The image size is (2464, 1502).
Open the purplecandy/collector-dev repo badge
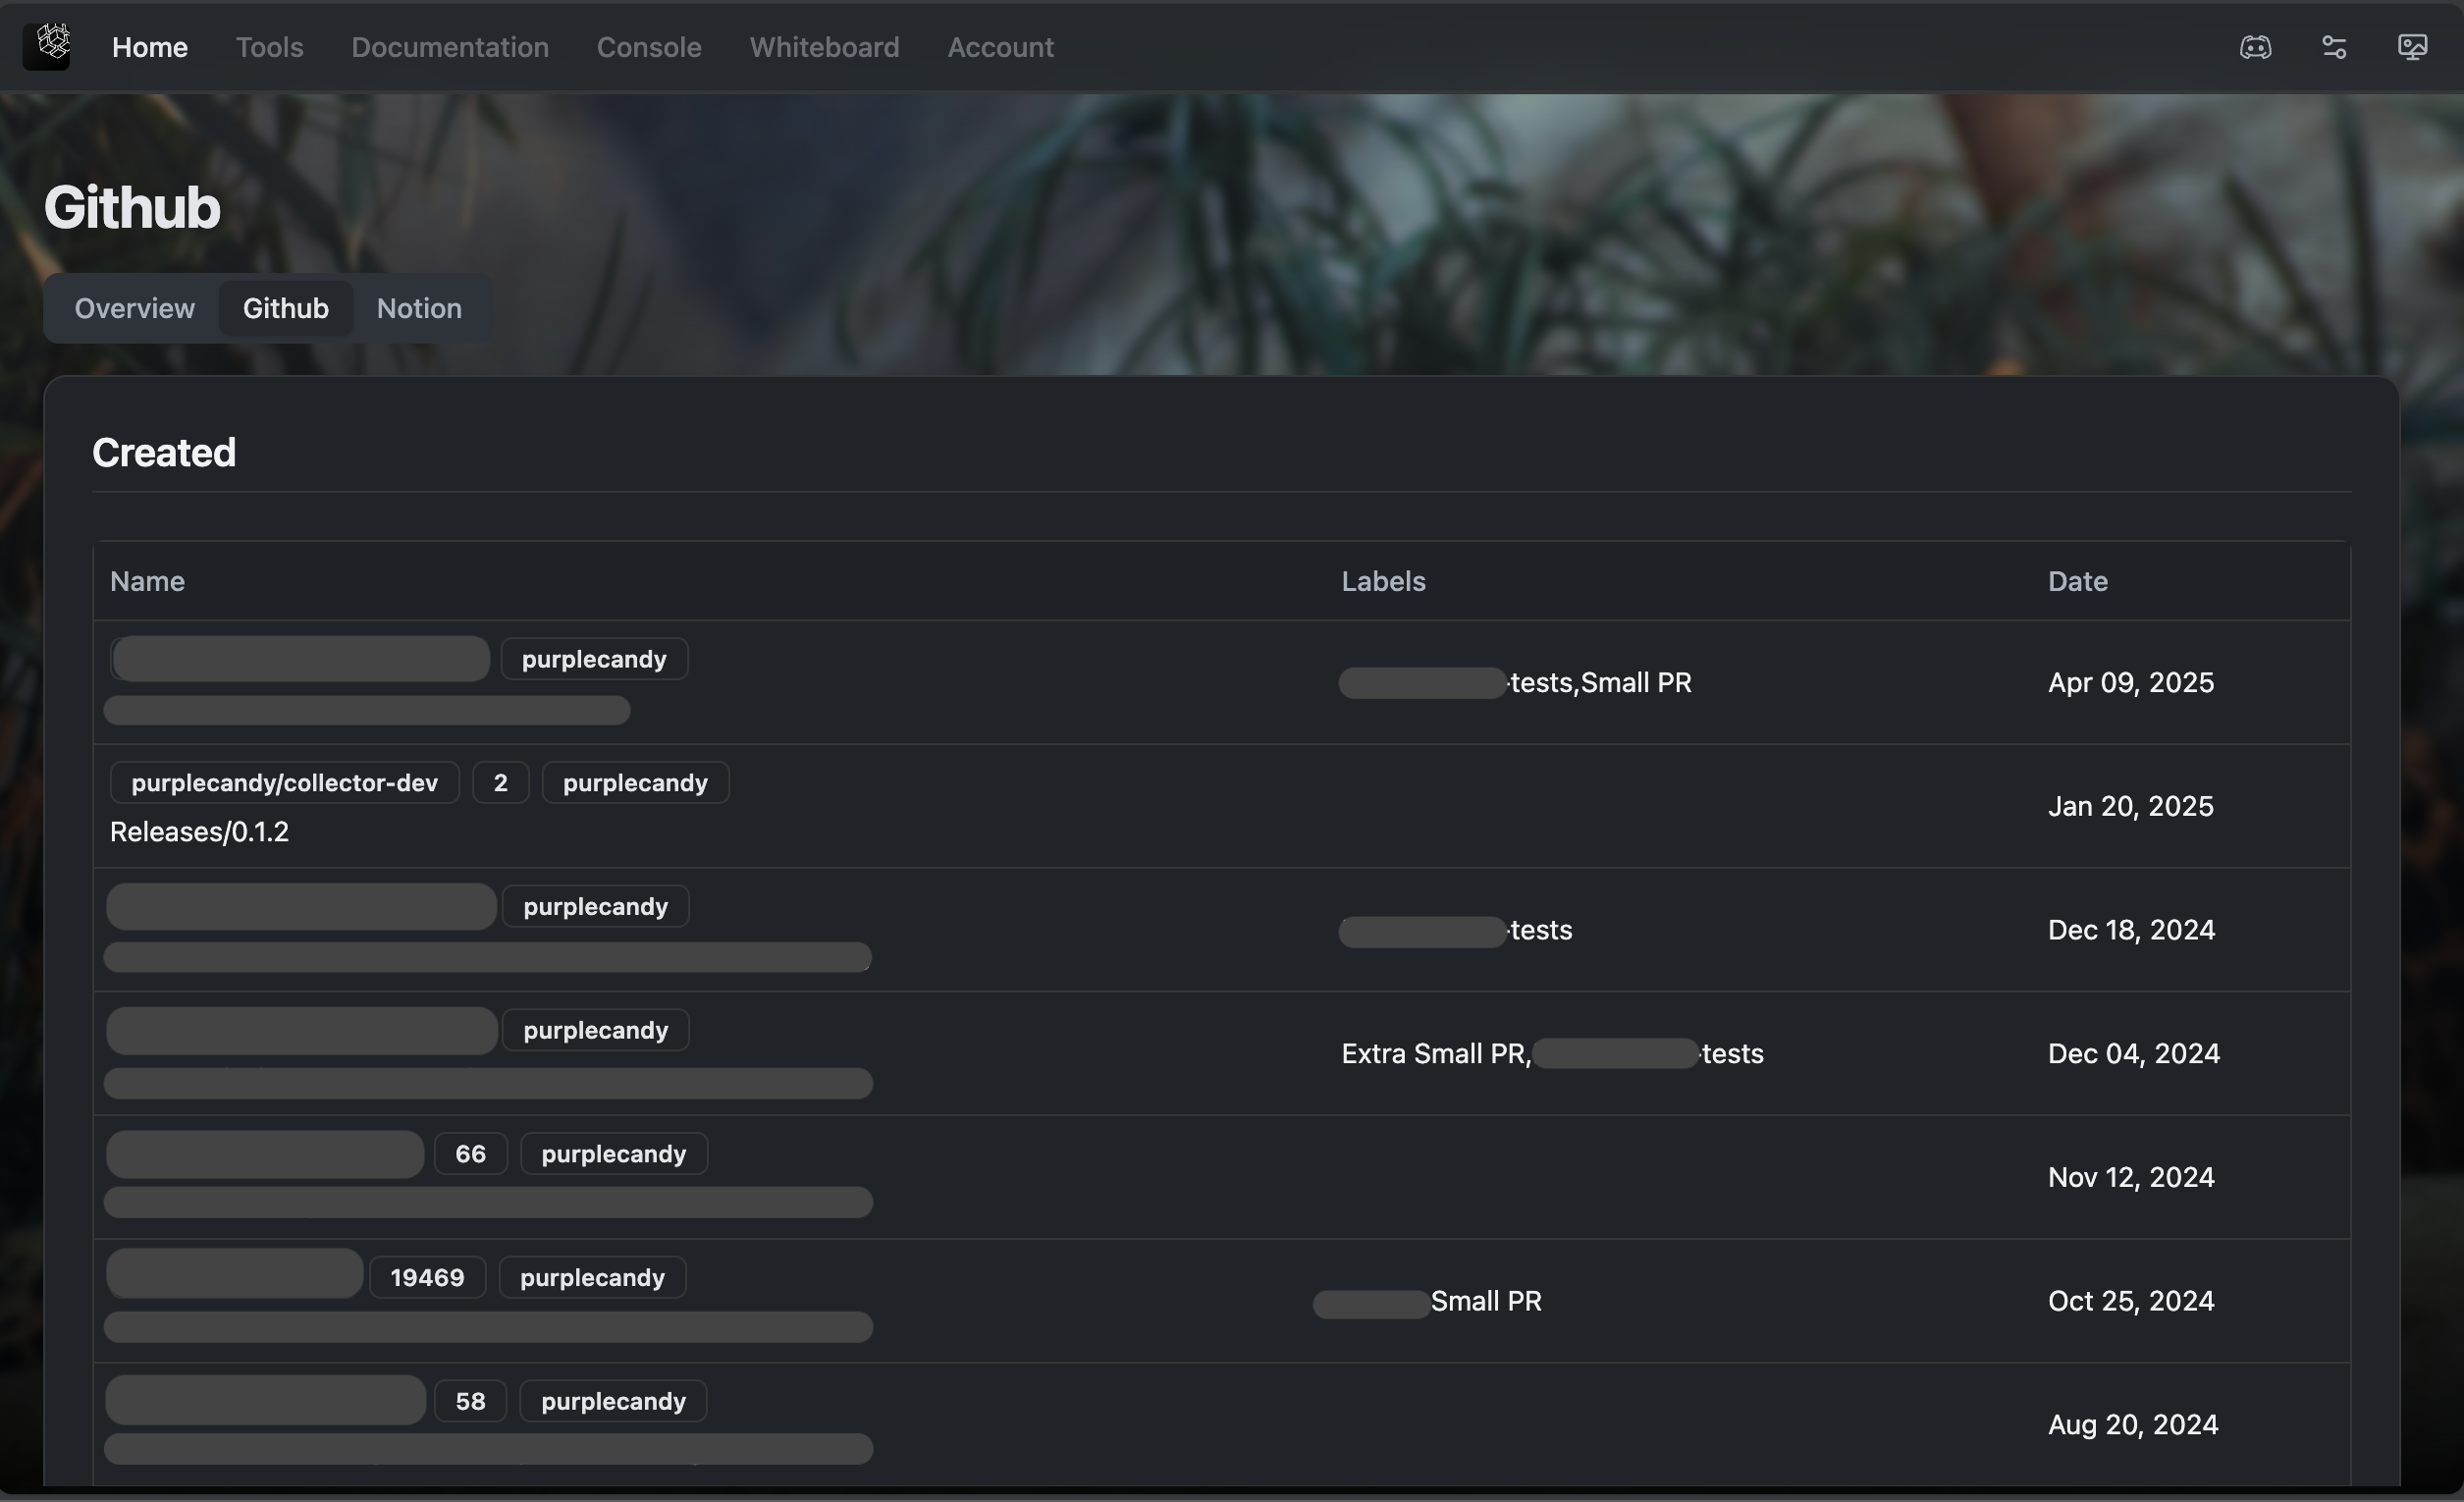pos(285,782)
